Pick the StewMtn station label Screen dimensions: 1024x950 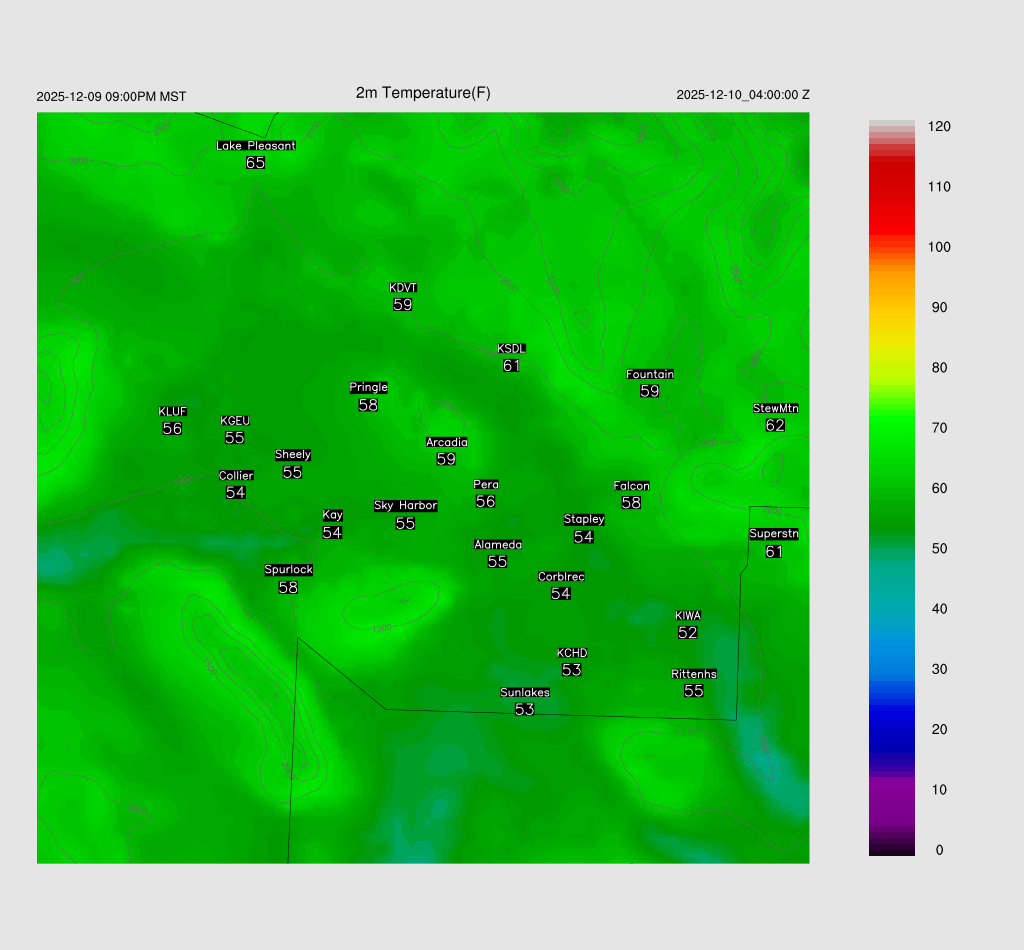[775, 408]
